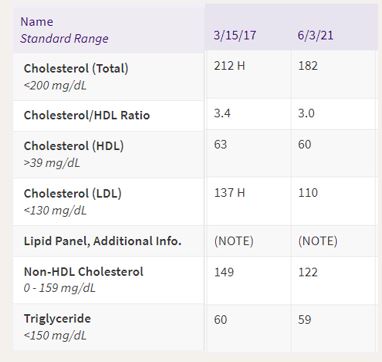This screenshot has height=362, width=382.
Task: Select the Non-HDL Cholesterol row name
Action: tap(83, 271)
